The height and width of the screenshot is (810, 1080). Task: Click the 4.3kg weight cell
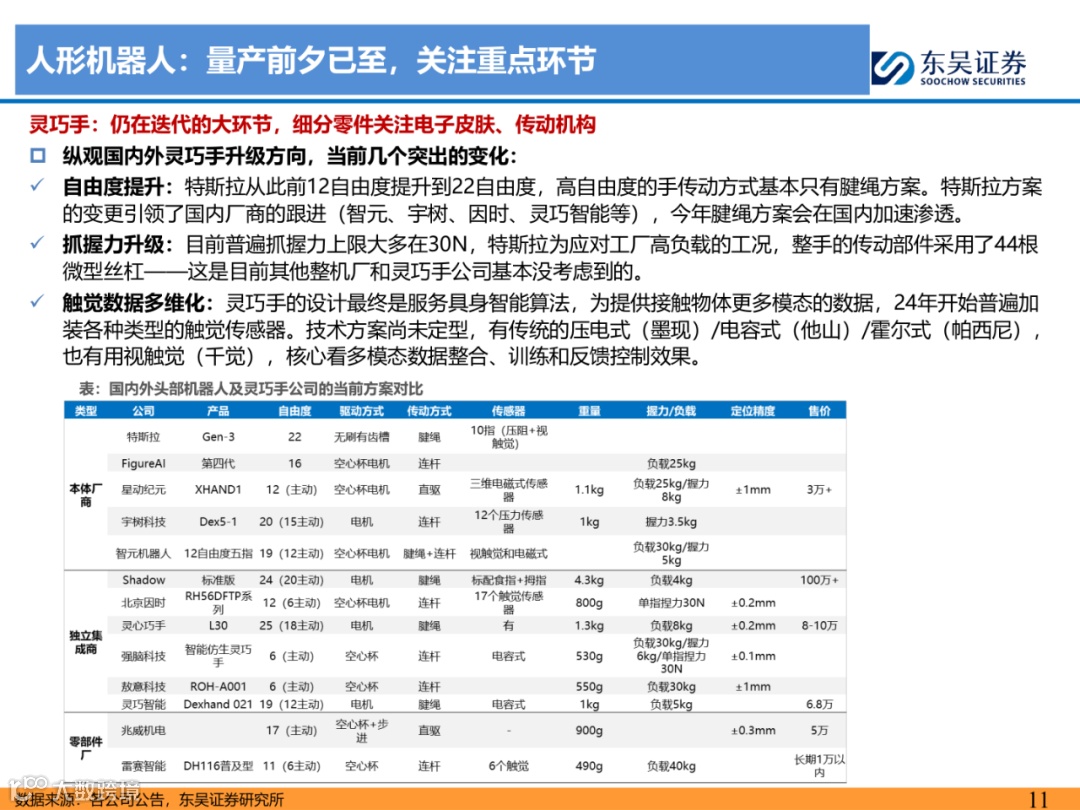tap(590, 580)
